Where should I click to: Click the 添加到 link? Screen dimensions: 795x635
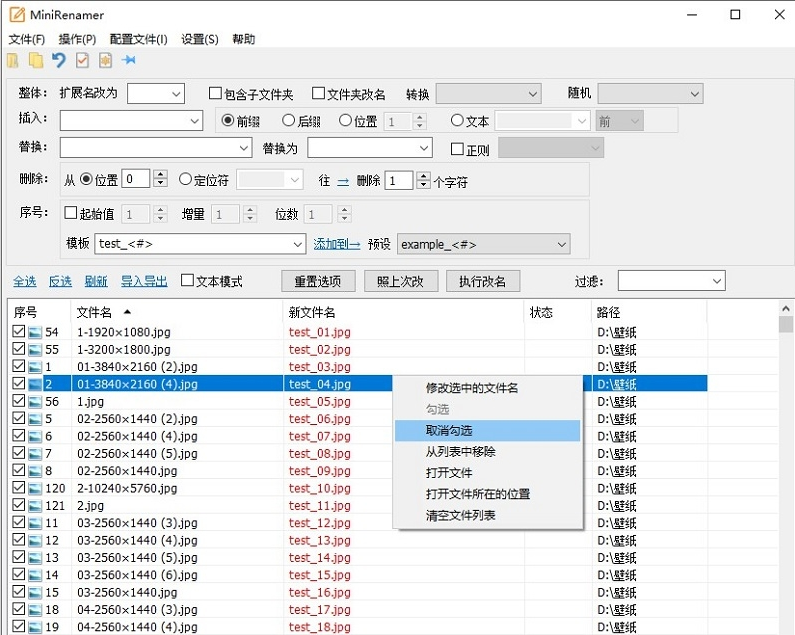(337, 244)
